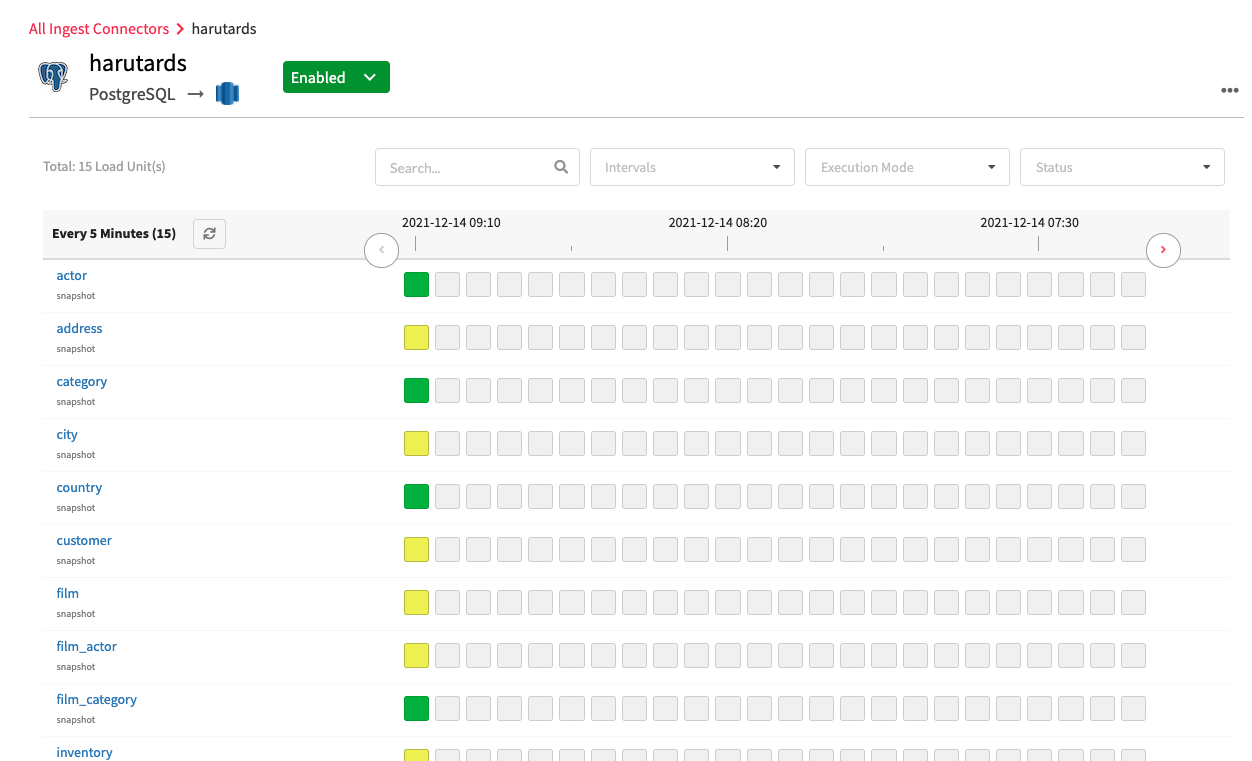
Task: Select the customer load unit
Action: [x=84, y=541]
